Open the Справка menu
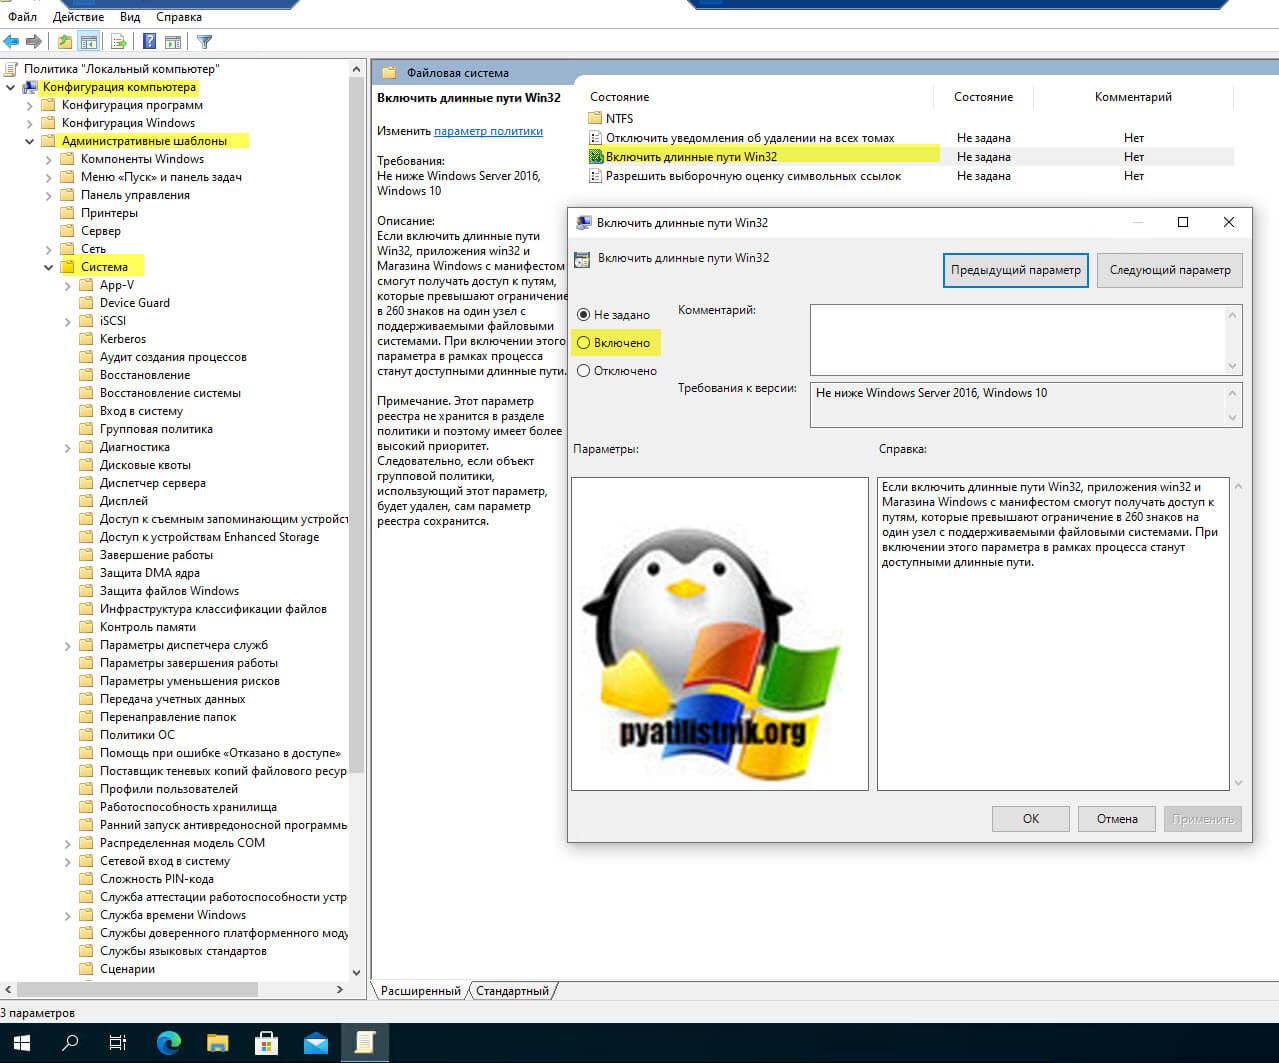This screenshot has width=1279, height=1063. (179, 17)
